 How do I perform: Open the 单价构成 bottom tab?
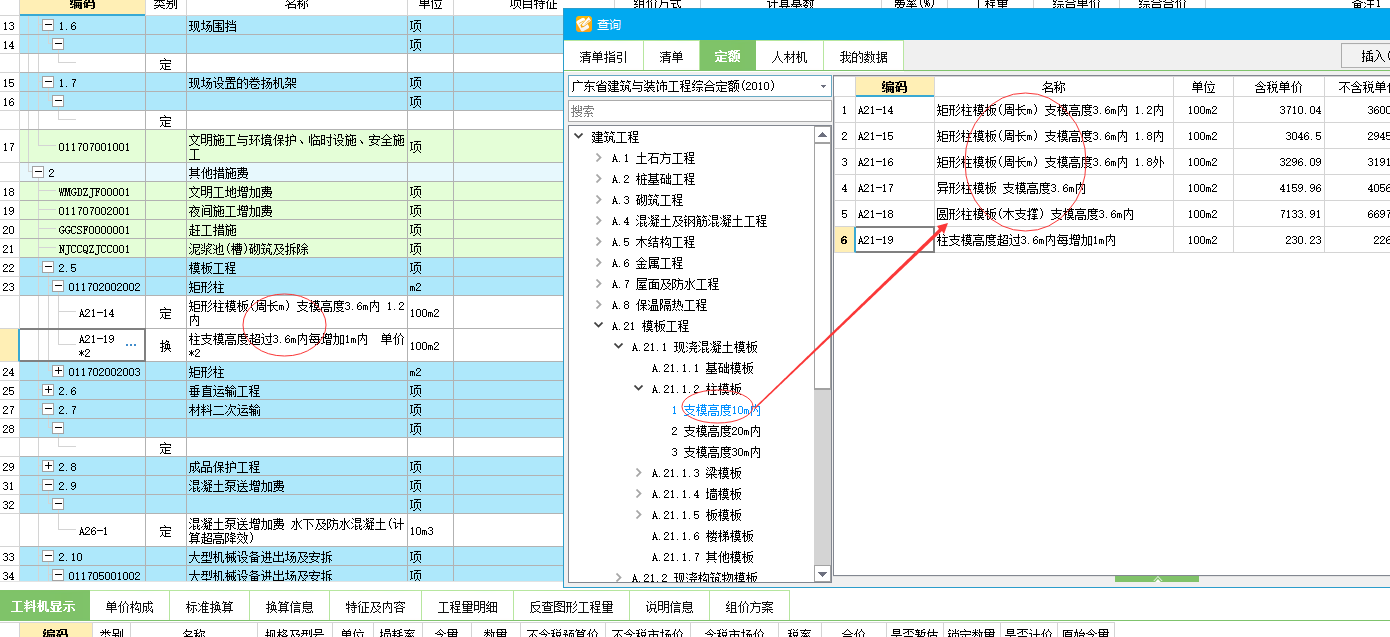[x=129, y=607]
